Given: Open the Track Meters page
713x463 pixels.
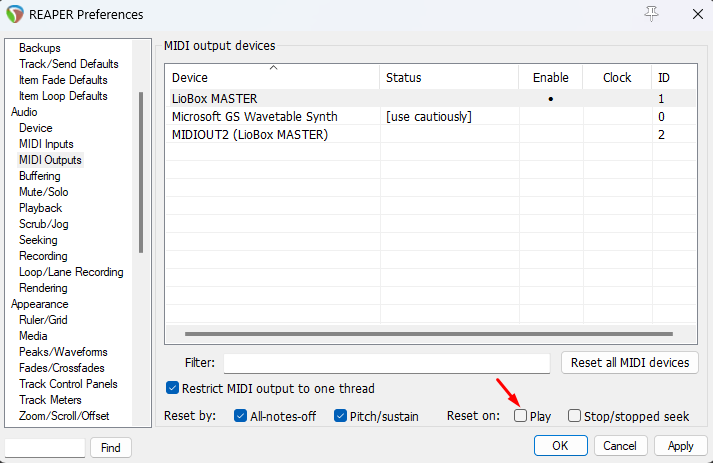Looking at the screenshot, I should 50,400.
